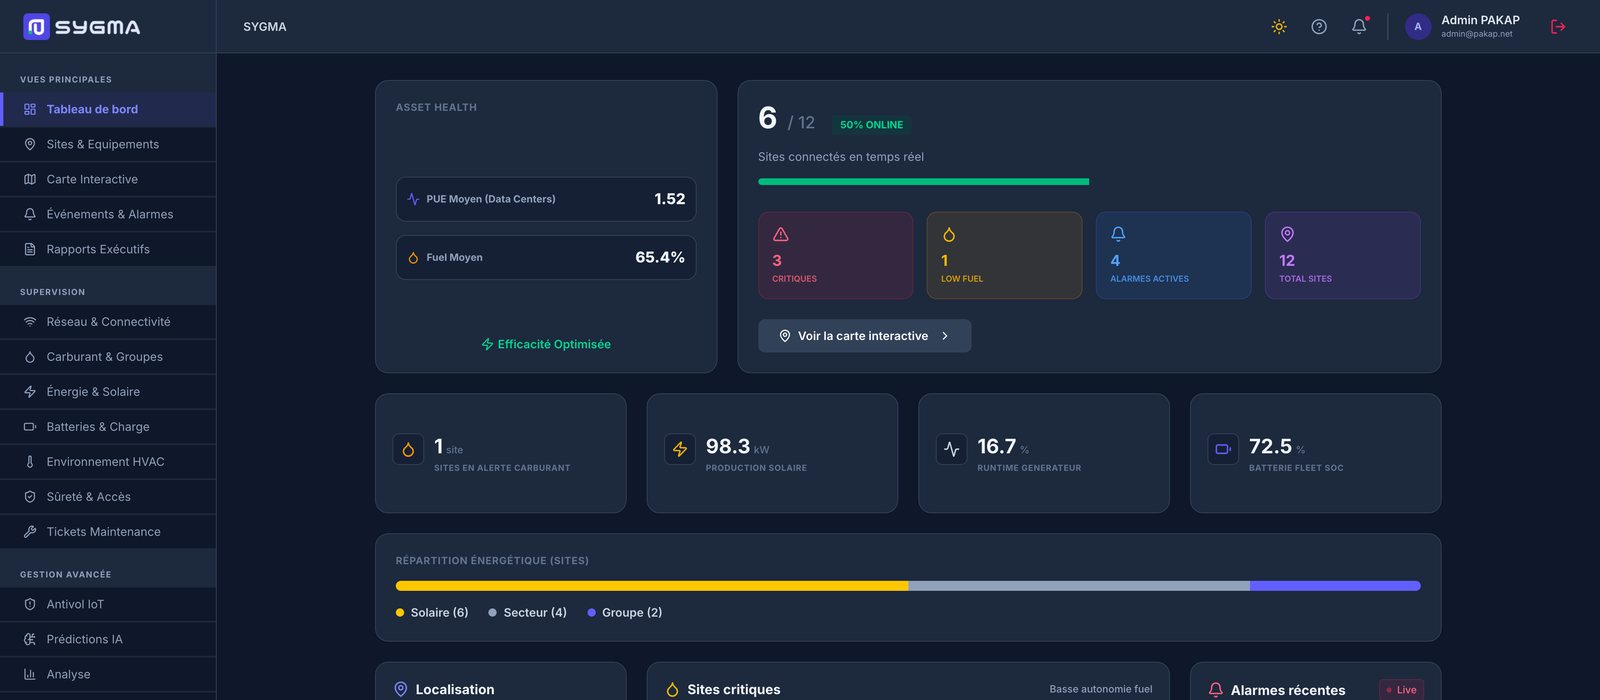Navigate to Réseau & Connectivité
Image resolution: width=1600 pixels, height=700 pixels.
(x=108, y=322)
